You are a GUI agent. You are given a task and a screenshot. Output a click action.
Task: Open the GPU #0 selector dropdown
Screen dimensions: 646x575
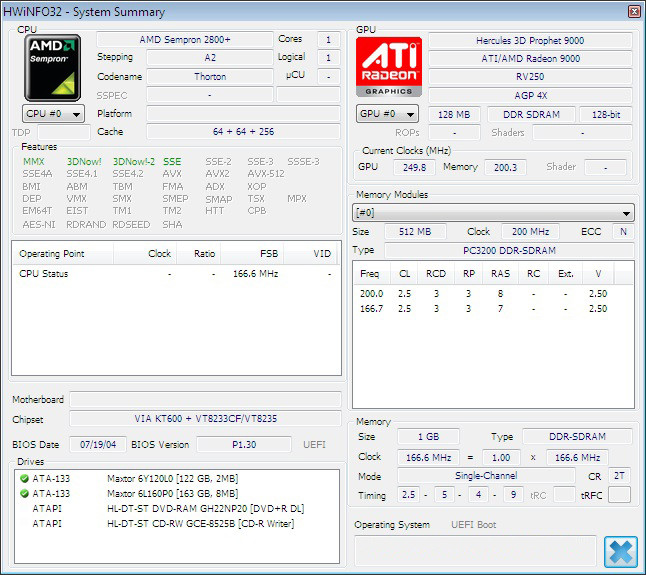coord(387,114)
